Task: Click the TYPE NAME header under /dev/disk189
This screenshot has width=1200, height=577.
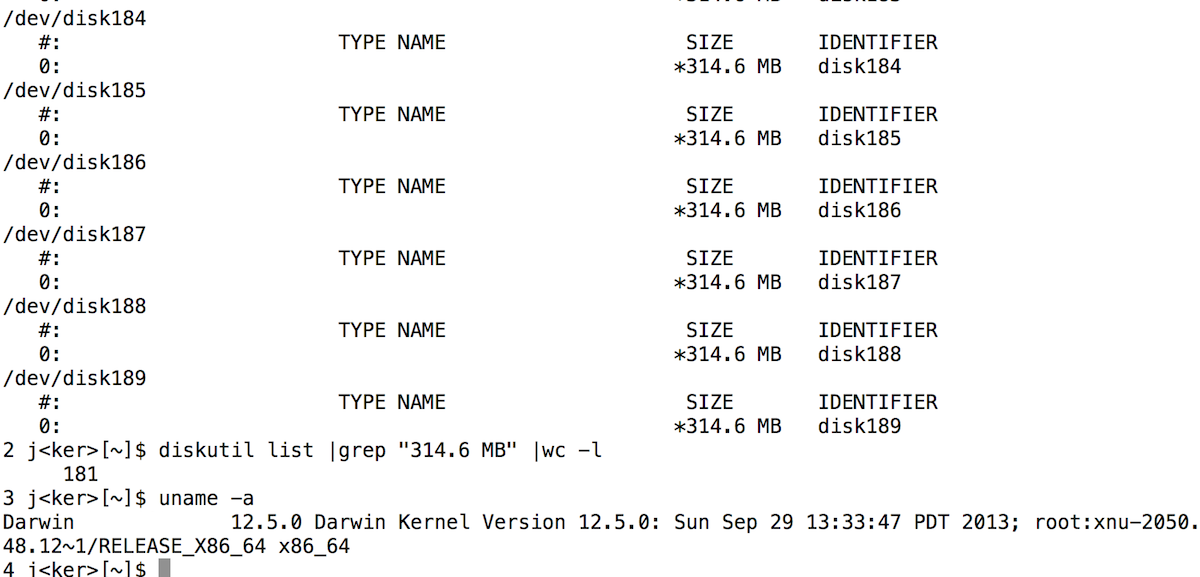Action: click(x=392, y=403)
